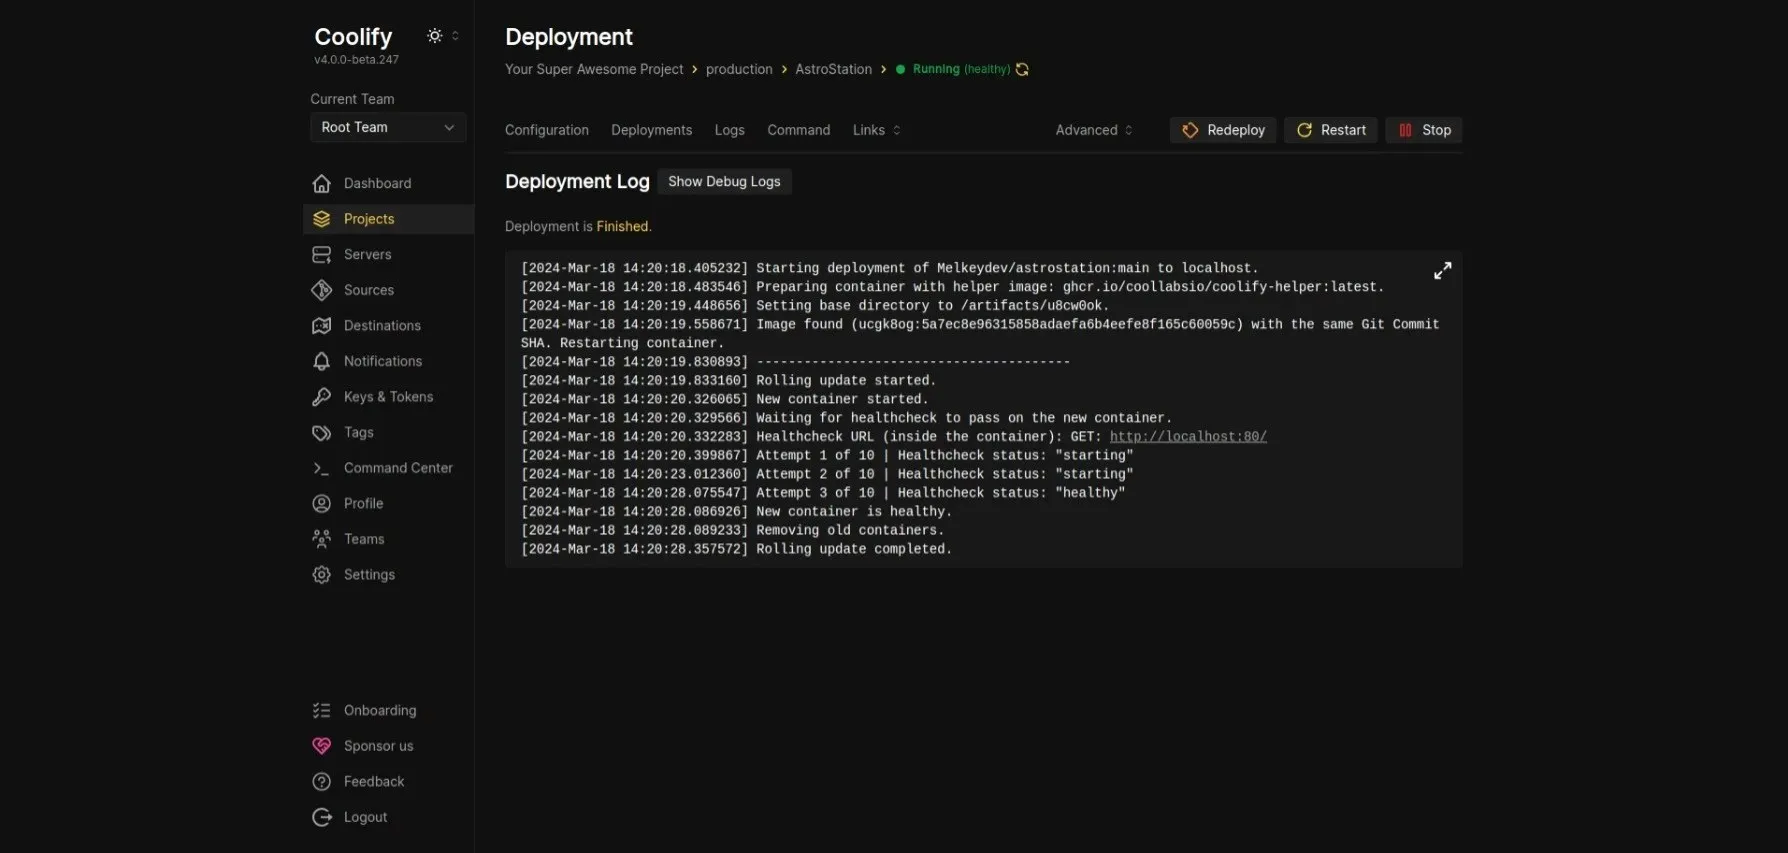Expand the deployment log to fullscreen
This screenshot has width=1788, height=853.
[x=1442, y=271]
